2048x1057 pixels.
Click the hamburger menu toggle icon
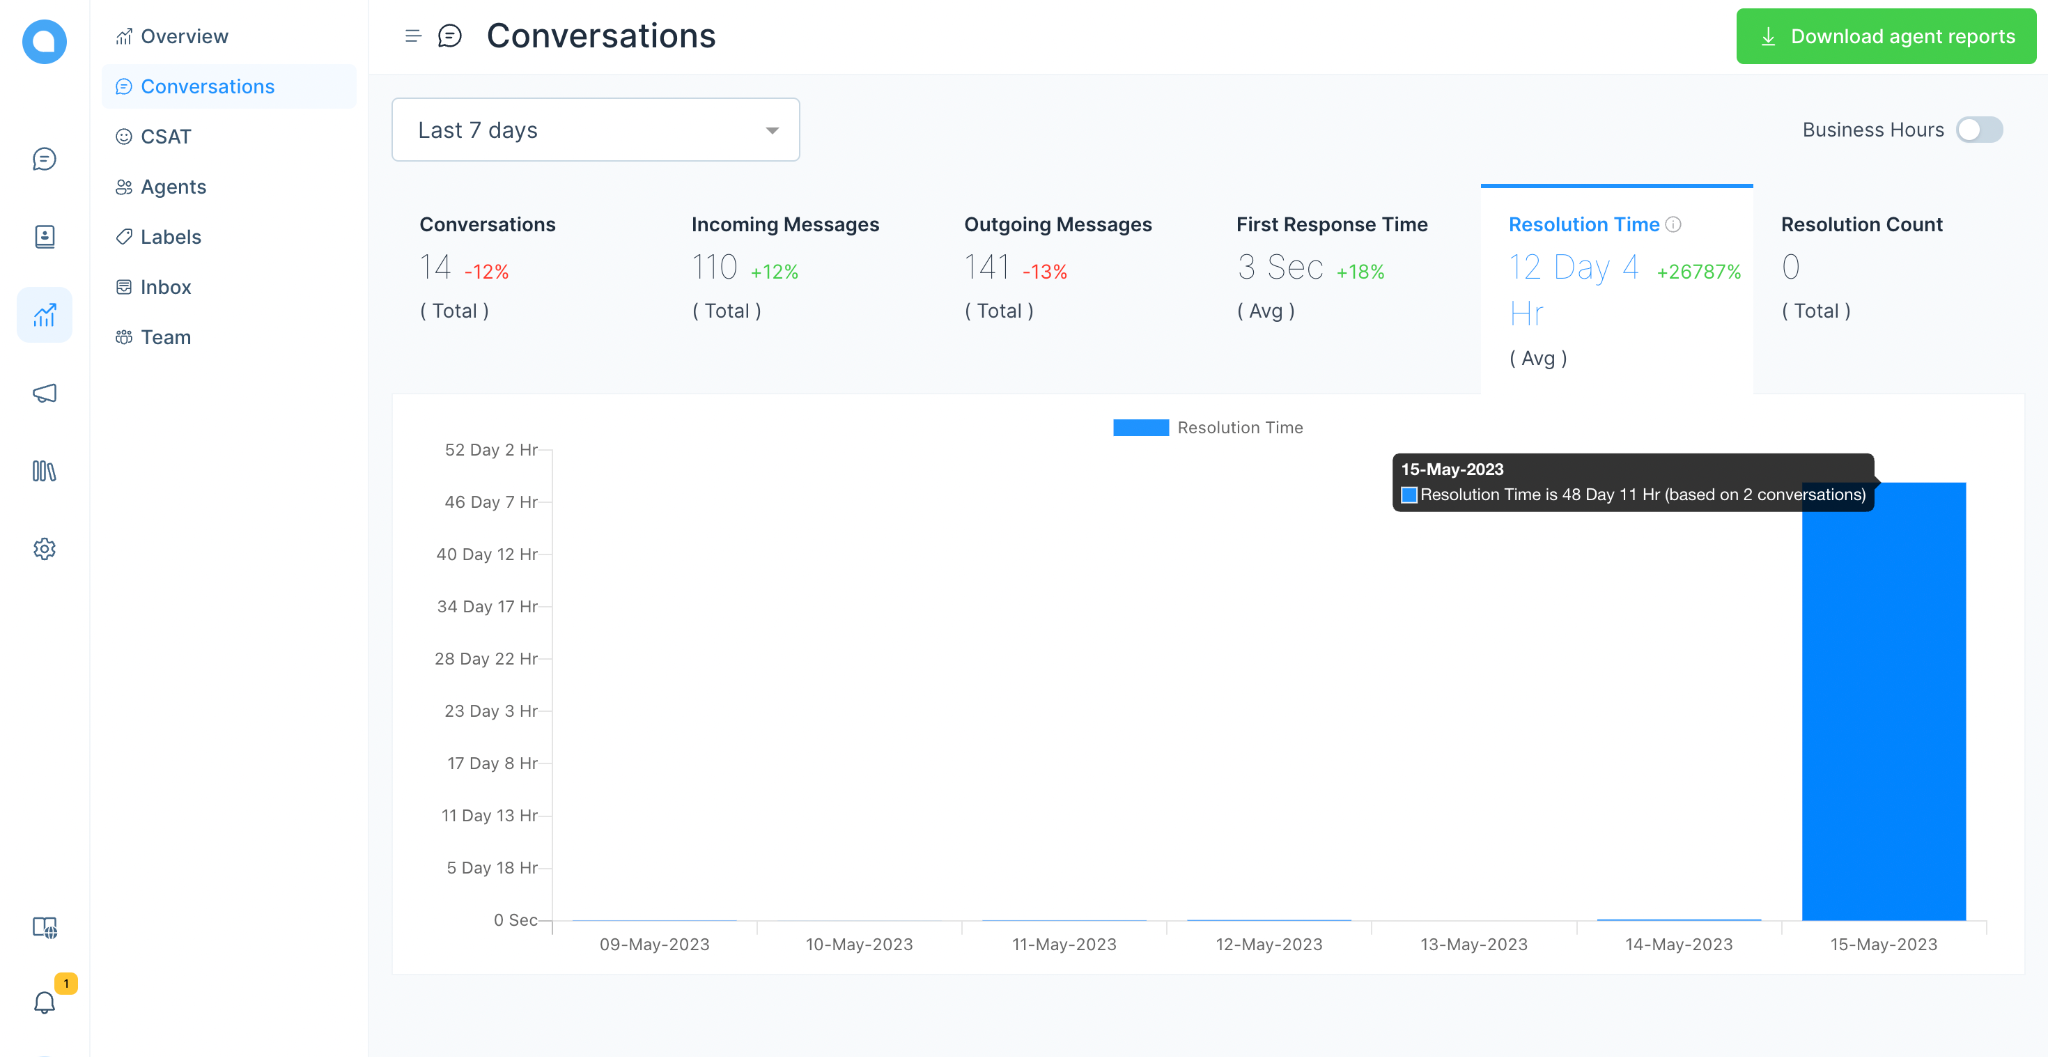click(412, 36)
